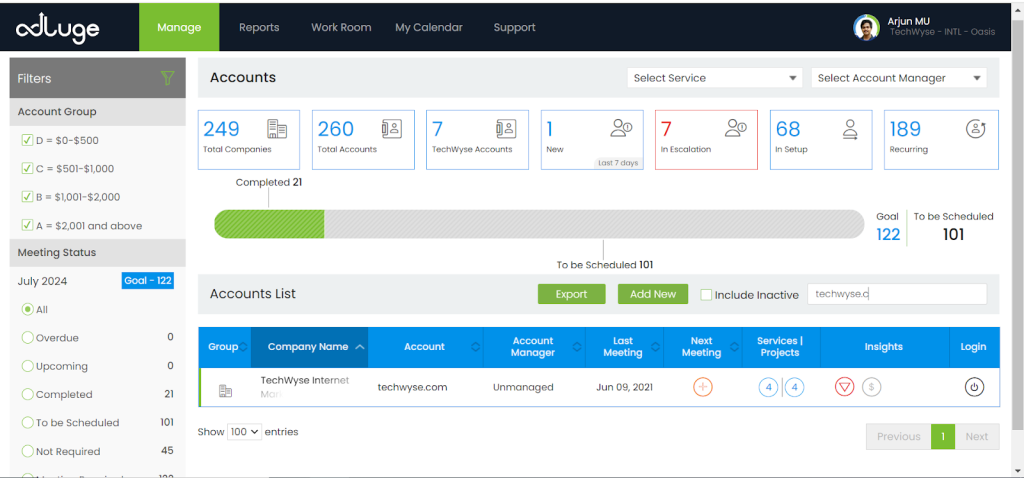Click the Adluge logo
Viewport: 1024px width, 478px height.
tap(58, 28)
